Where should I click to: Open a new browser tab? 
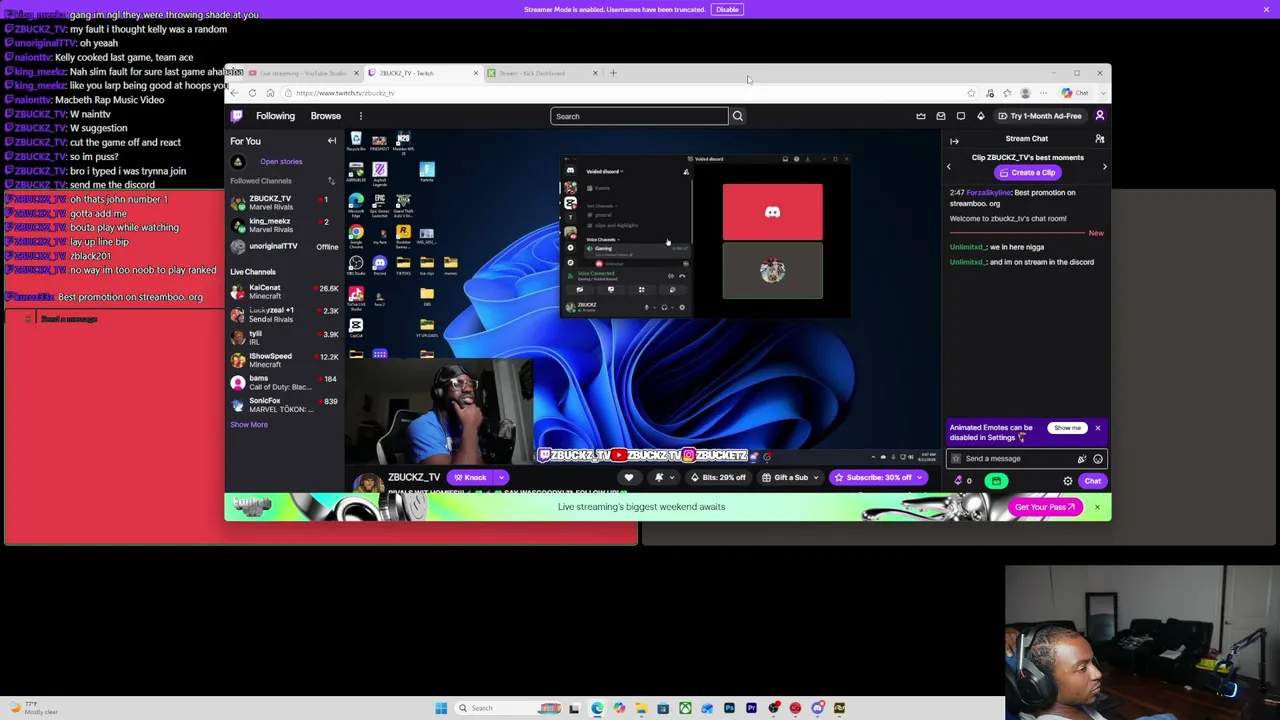coord(613,73)
